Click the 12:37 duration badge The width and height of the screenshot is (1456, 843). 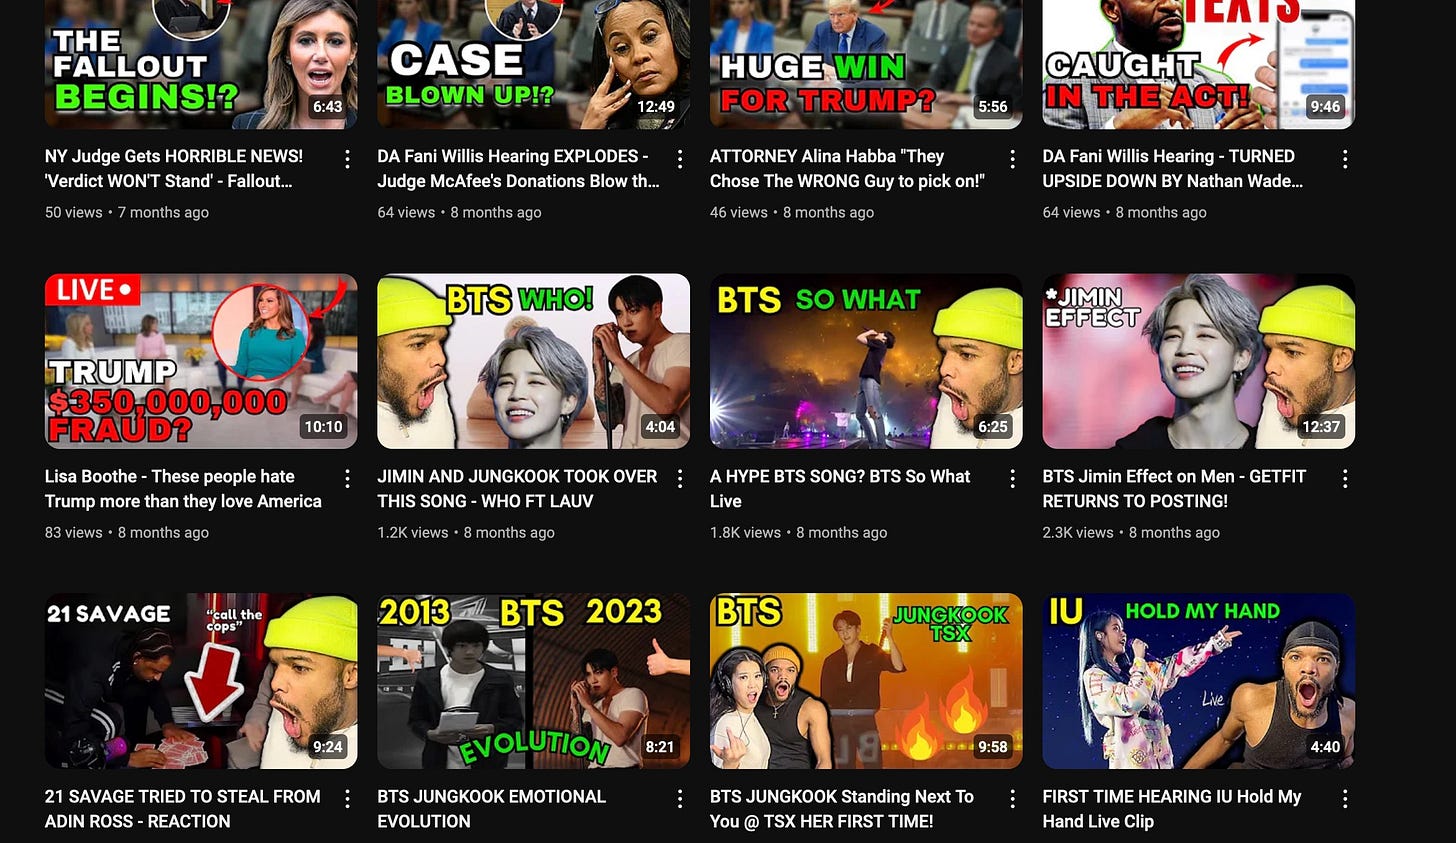coord(1321,427)
